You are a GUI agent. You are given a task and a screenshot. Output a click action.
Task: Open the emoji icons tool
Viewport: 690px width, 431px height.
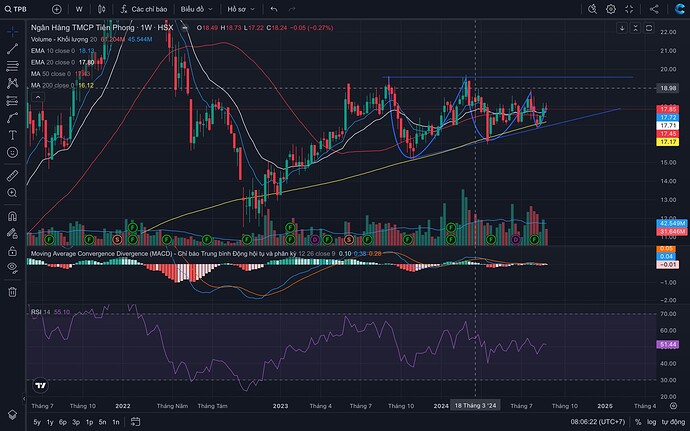[x=12, y=152]
